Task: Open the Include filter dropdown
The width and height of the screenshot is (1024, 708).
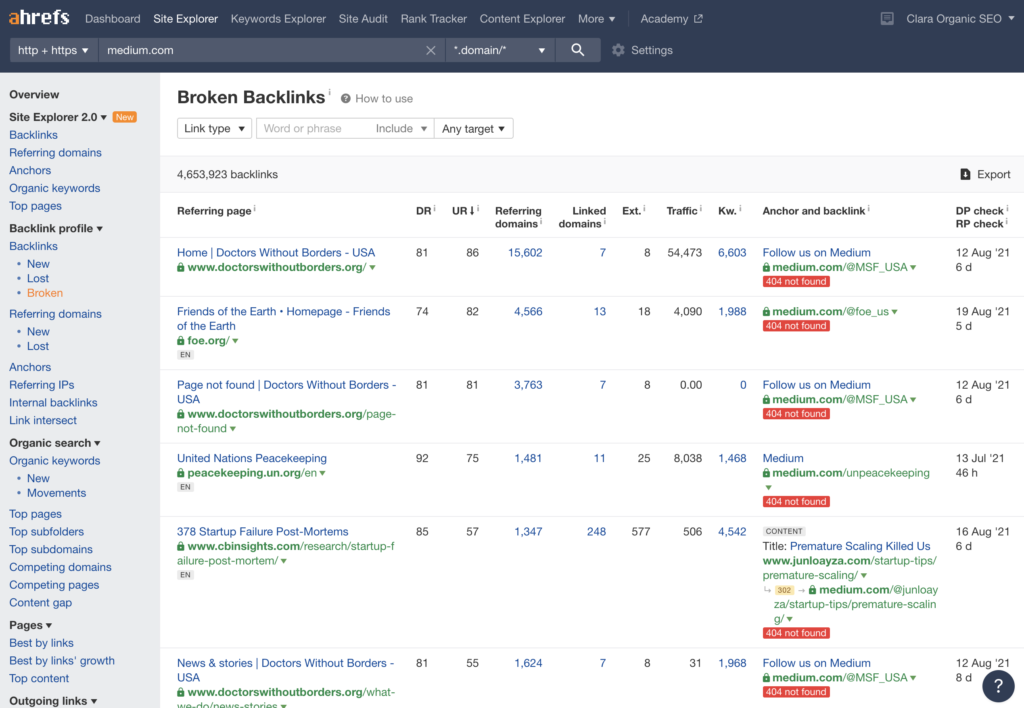Action: [400, 129]
